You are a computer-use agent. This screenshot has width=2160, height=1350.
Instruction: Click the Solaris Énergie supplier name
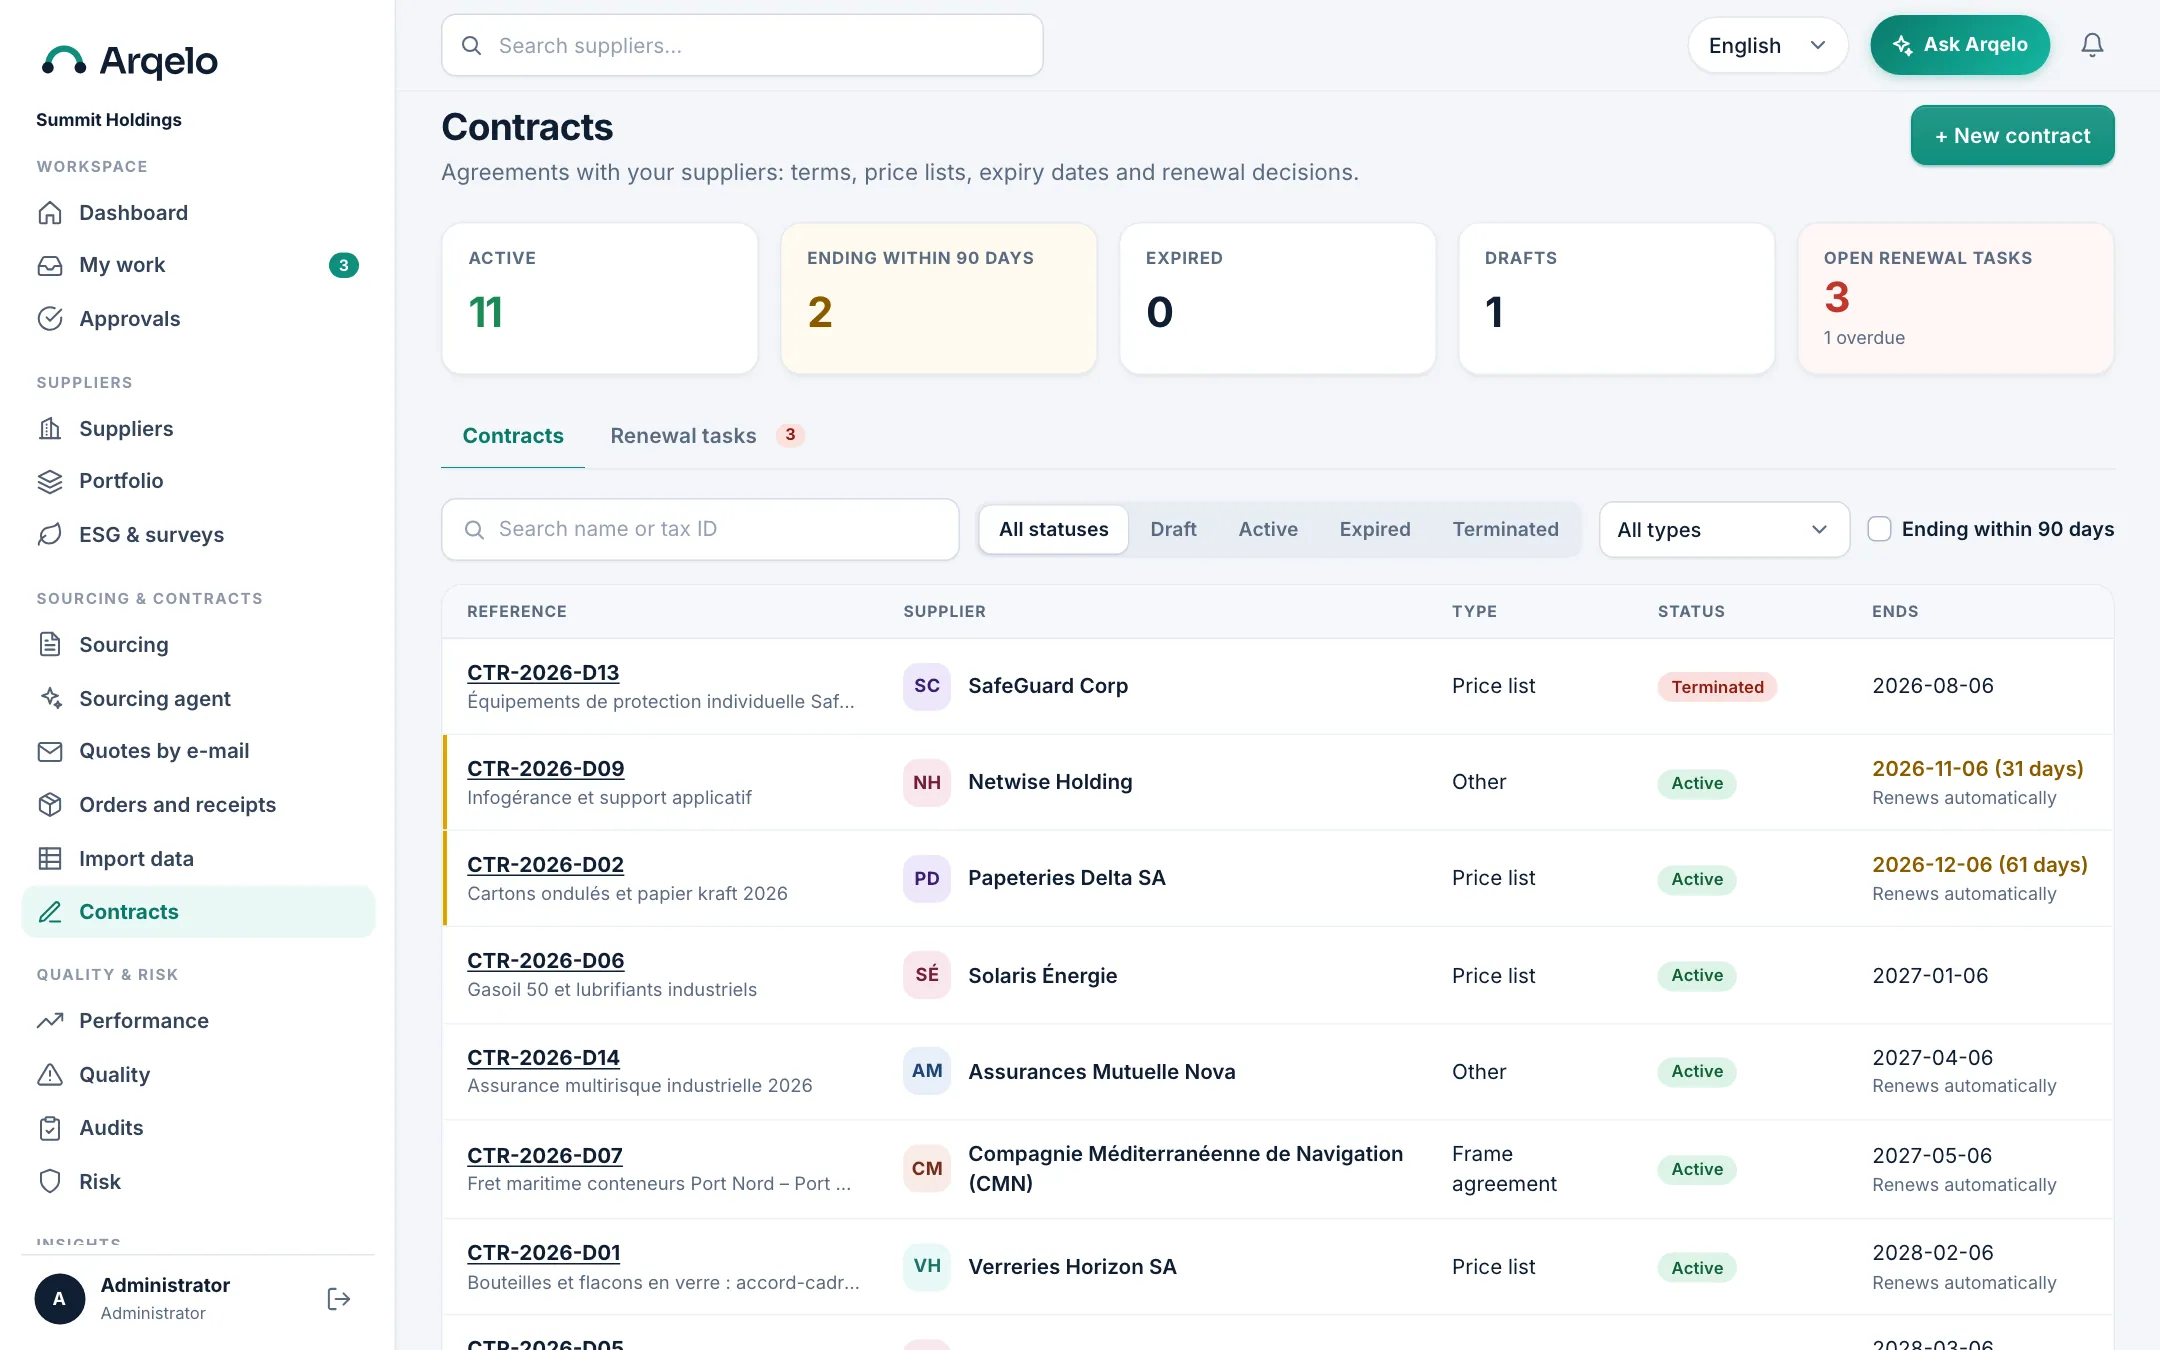click(1042, 975)
